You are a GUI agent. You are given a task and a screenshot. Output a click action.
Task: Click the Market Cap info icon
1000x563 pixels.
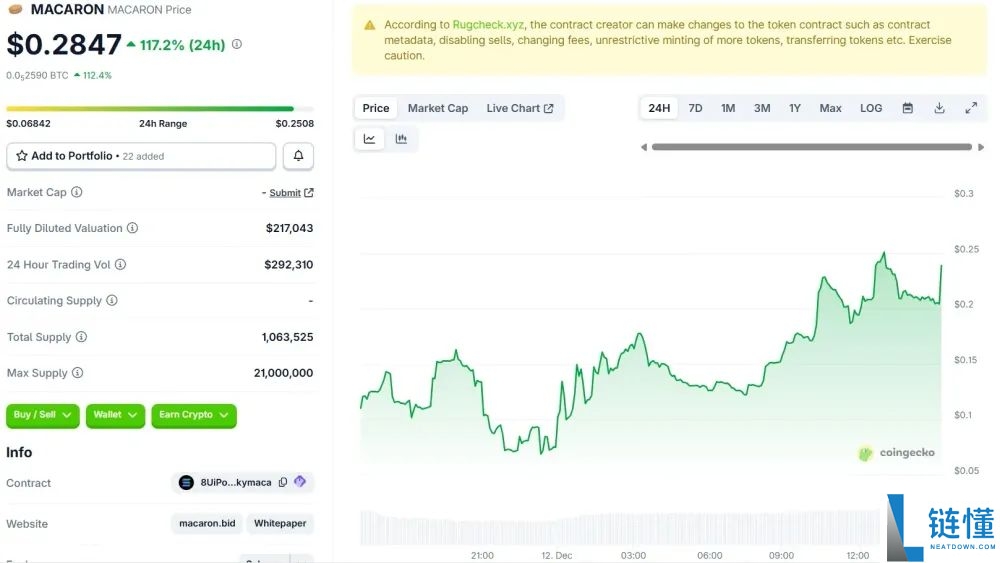click(x=77, y=192)
